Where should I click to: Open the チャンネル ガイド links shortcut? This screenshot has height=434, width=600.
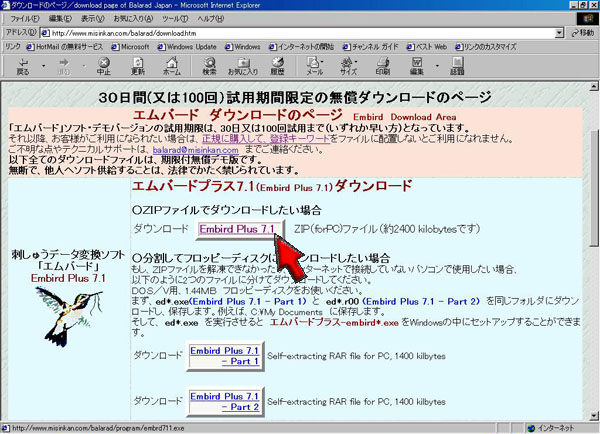370,47
